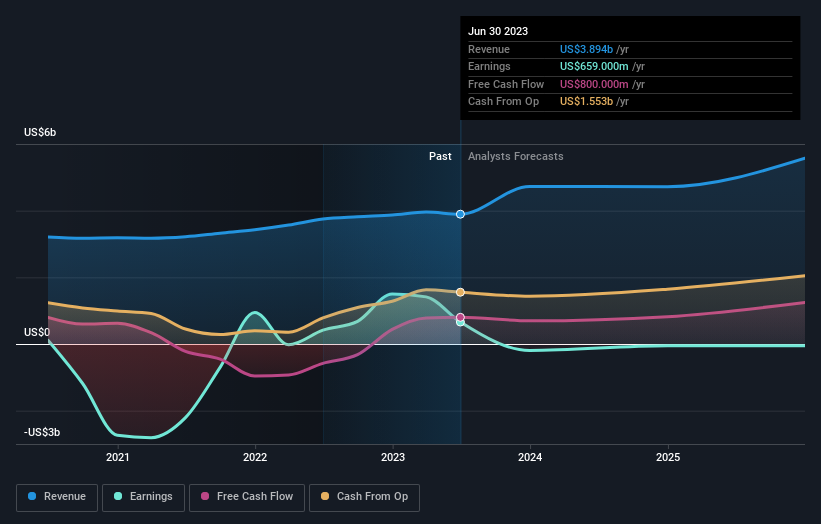
Task: Click the Past label on chart
Action: tap(440, 157)
